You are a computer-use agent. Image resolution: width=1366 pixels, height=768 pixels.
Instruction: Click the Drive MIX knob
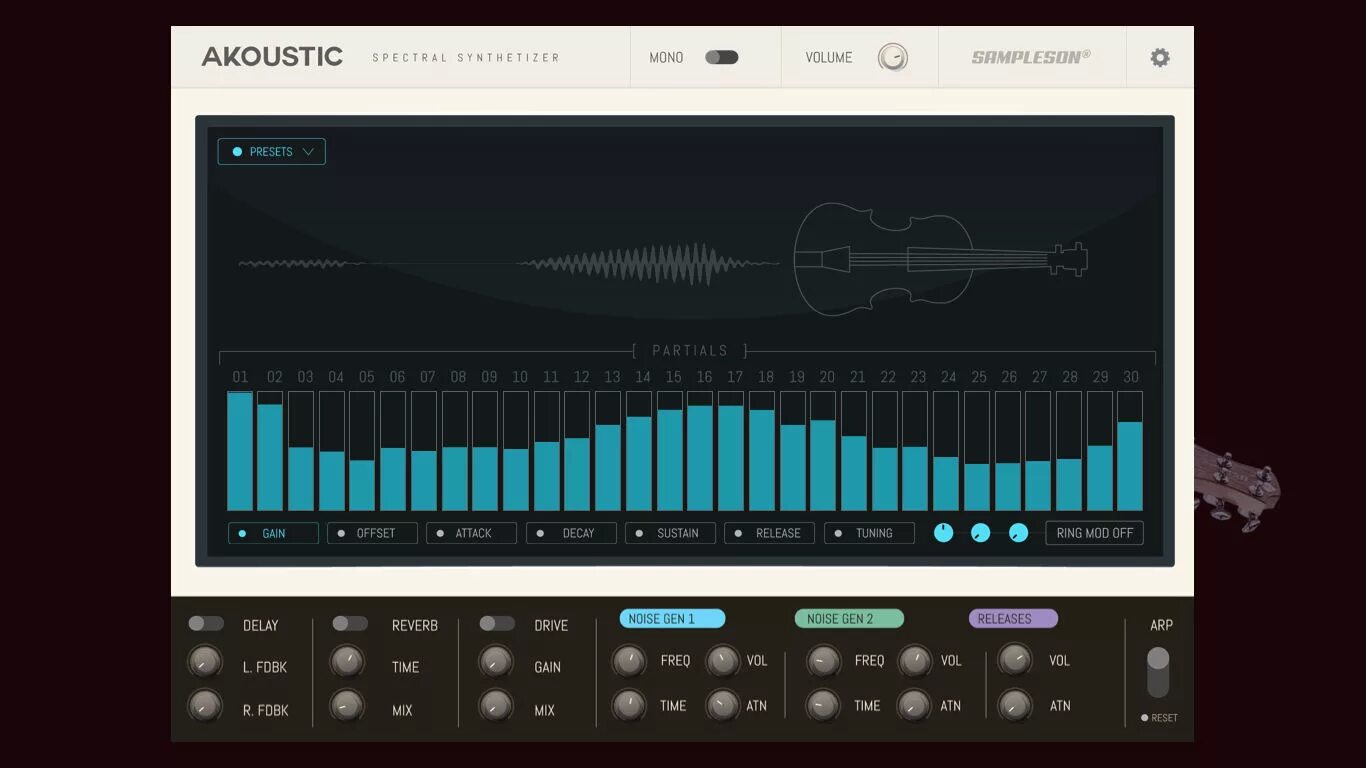pos(495,706)
